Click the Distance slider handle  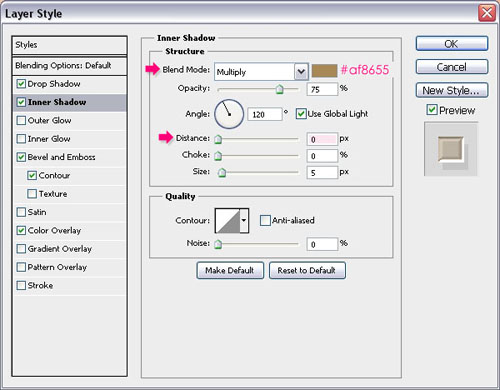(218, 139)
